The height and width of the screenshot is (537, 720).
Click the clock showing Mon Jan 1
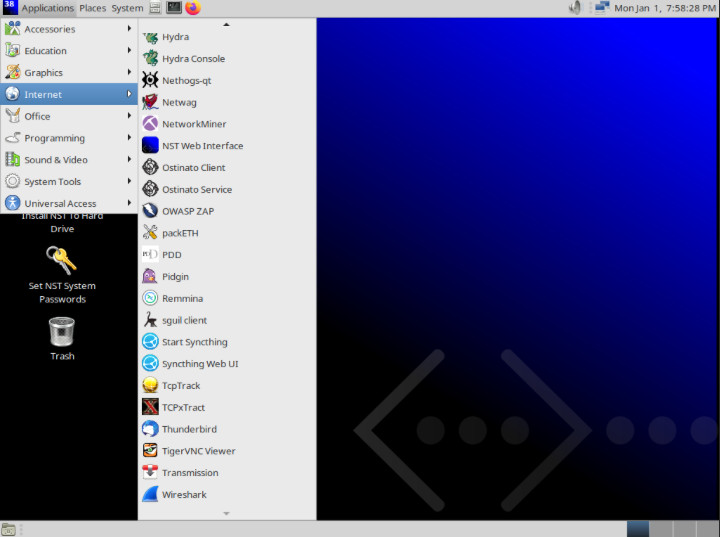tap(664, 8)
